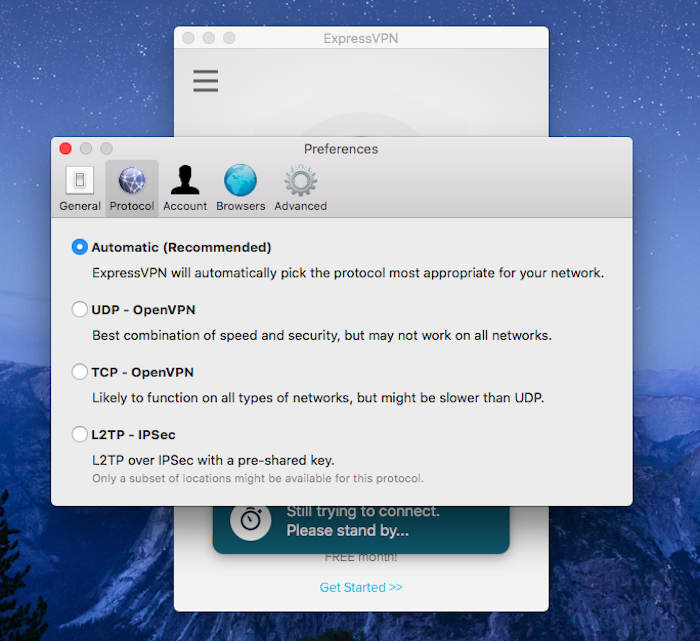The height and width of the screenshot is (641, 700).
Task: Click 'Only a subset of locations' note
Action: tap(258, 479)
